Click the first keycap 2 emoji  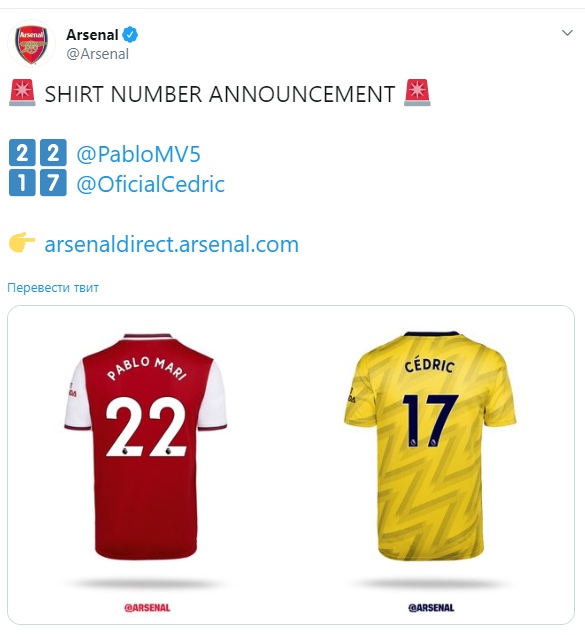(x=22, y=153)
